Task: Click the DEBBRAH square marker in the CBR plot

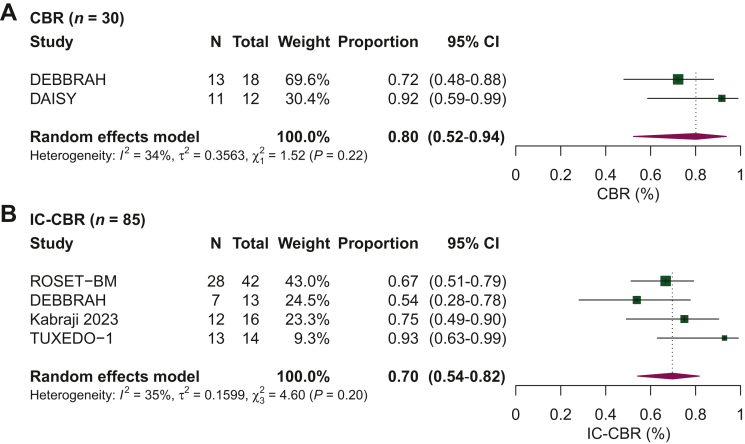Action: [678, 79]
